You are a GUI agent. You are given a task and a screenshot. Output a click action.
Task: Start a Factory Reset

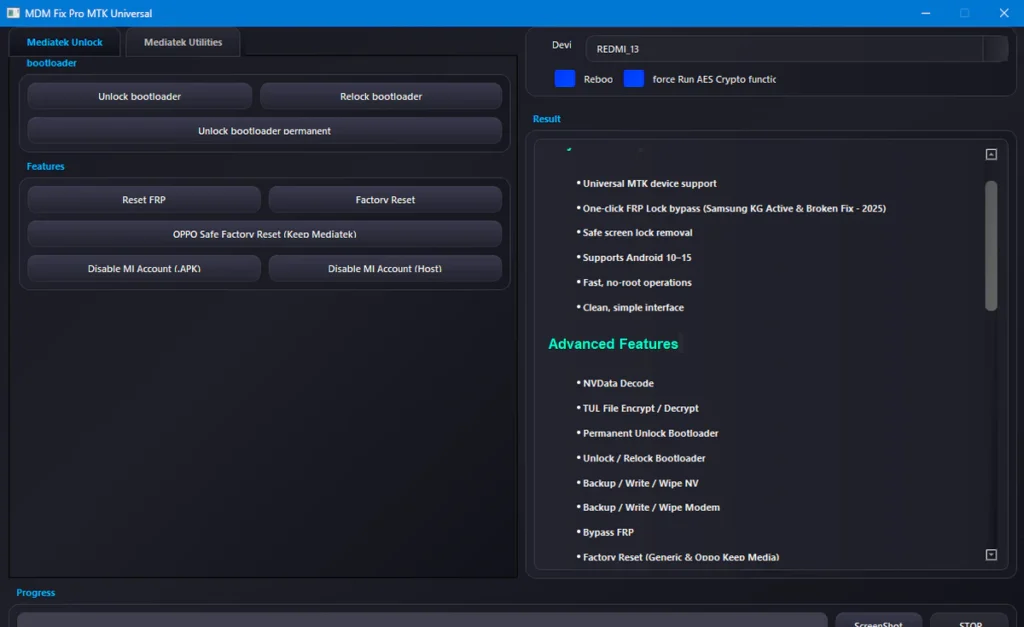pyautogui.click(x=385, y=200)
